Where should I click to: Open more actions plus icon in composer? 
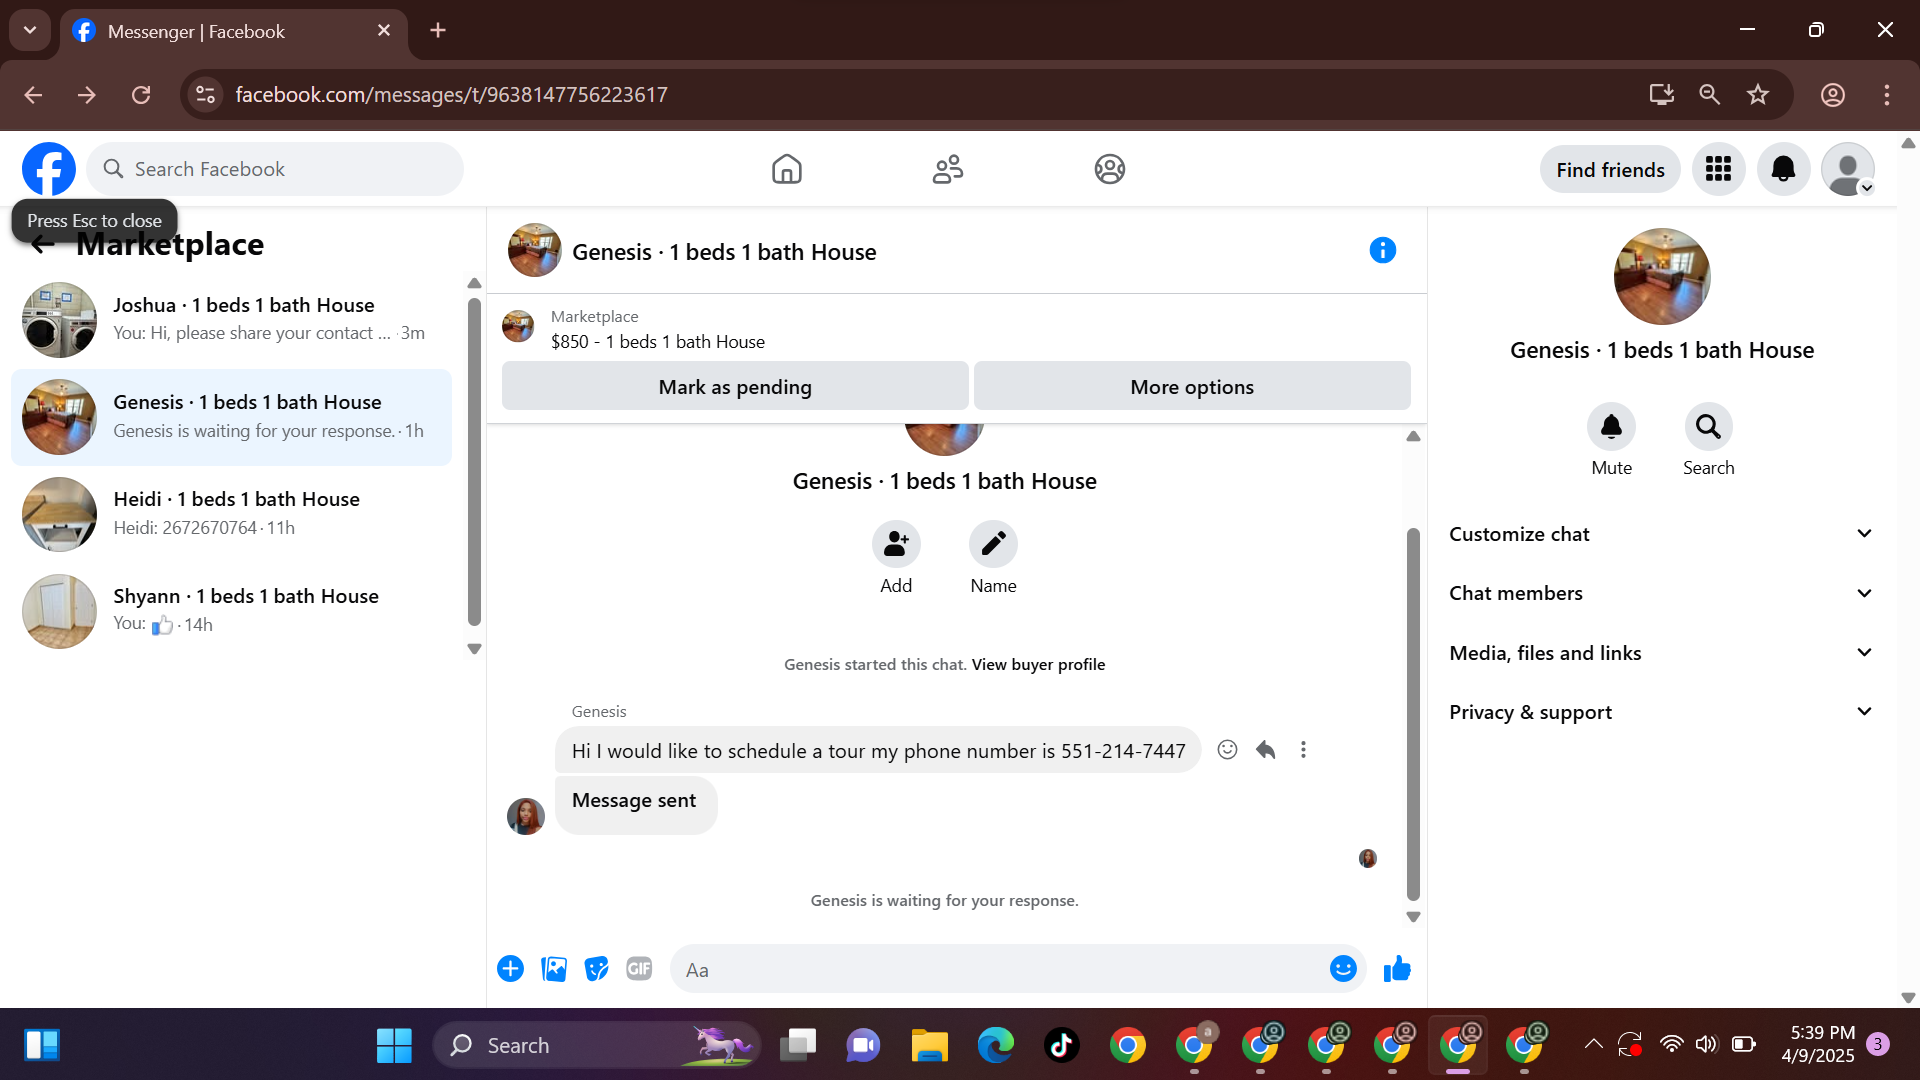(x=510, y=969)
